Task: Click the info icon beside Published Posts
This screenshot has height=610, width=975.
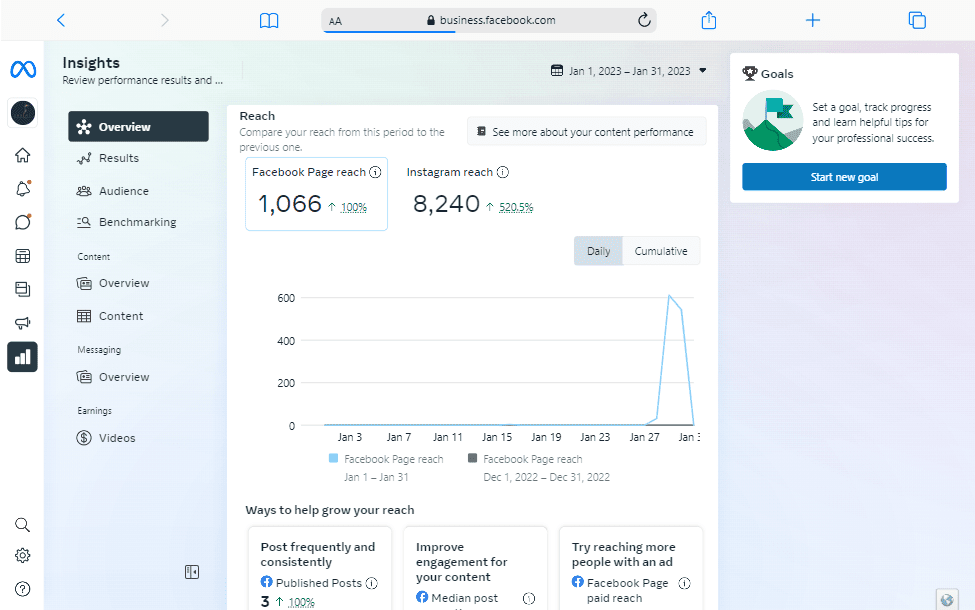Action: tap(371, 583)
